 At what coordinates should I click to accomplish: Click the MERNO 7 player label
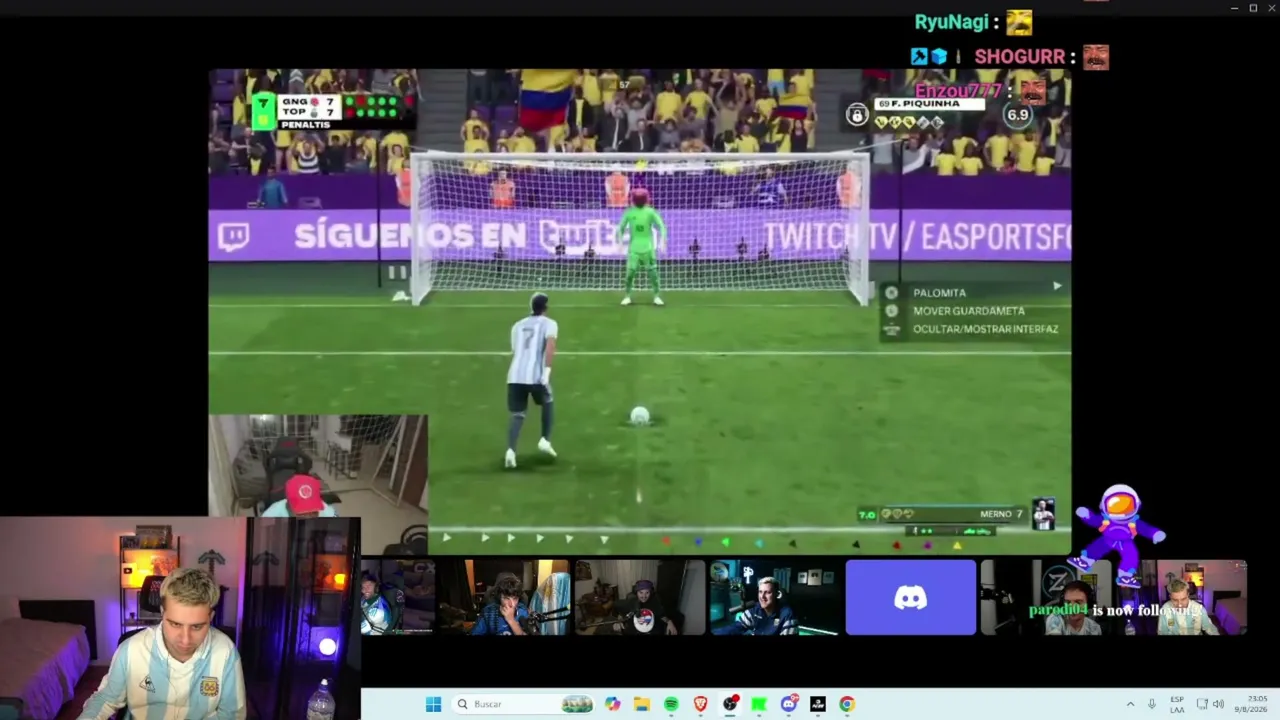[x=1001, y=514]
